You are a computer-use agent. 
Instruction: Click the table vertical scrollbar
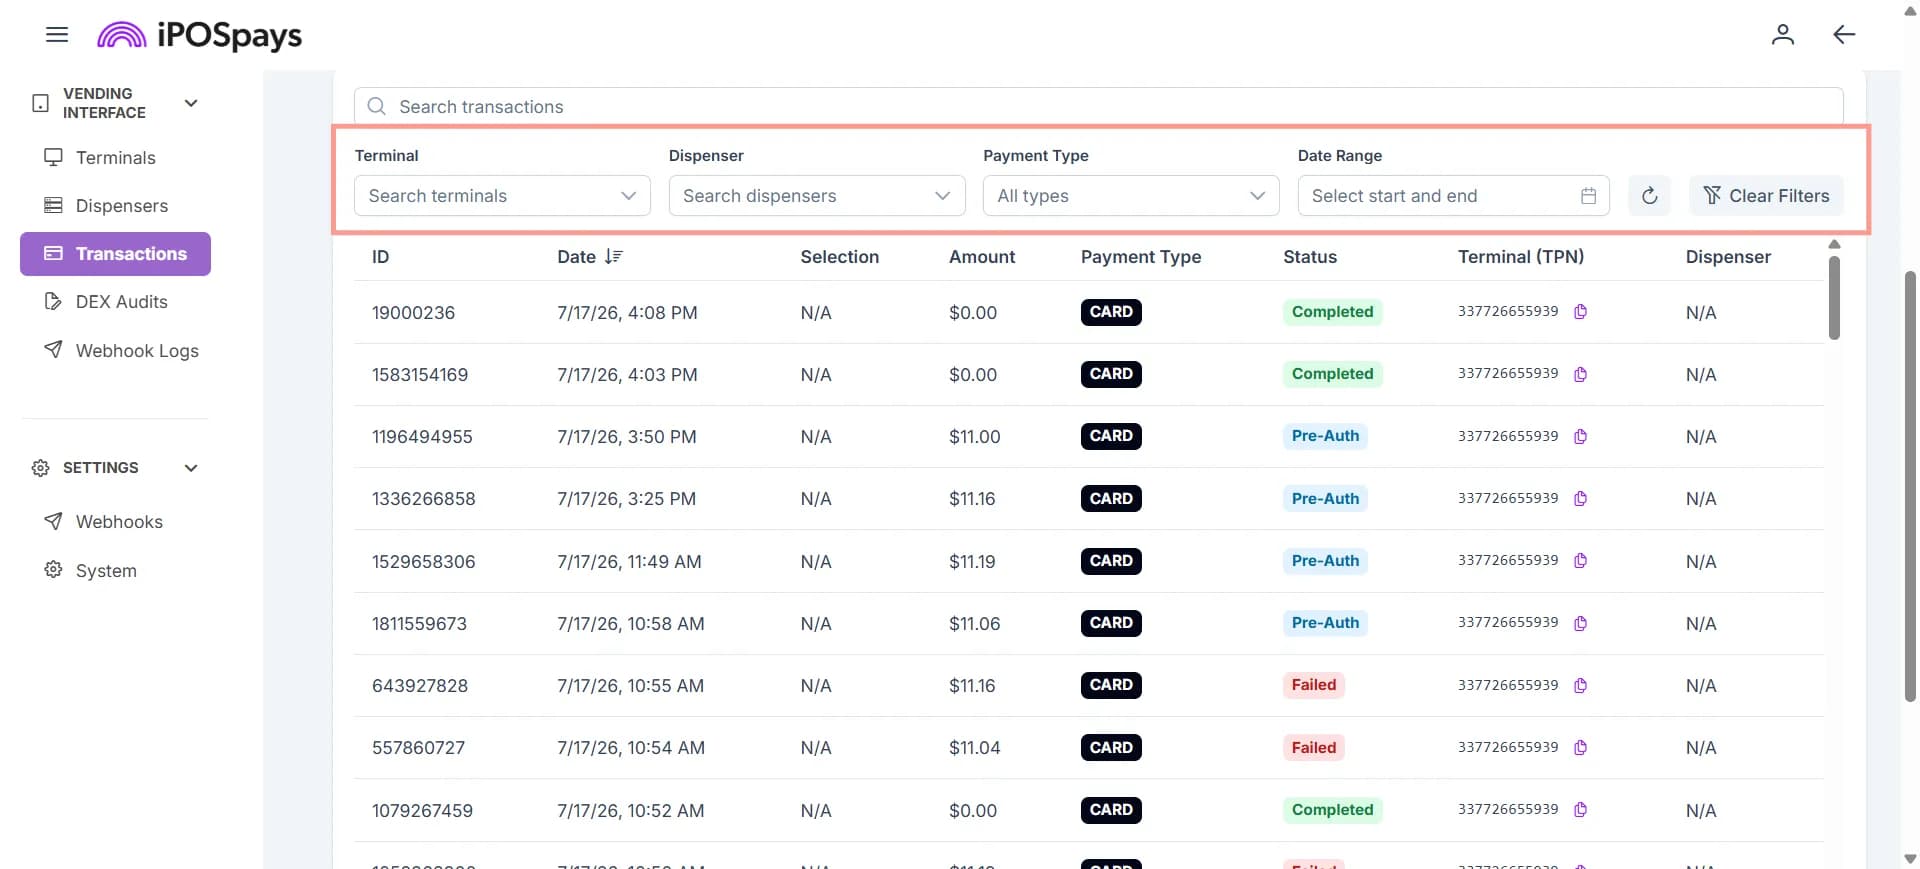point(1834,298)
